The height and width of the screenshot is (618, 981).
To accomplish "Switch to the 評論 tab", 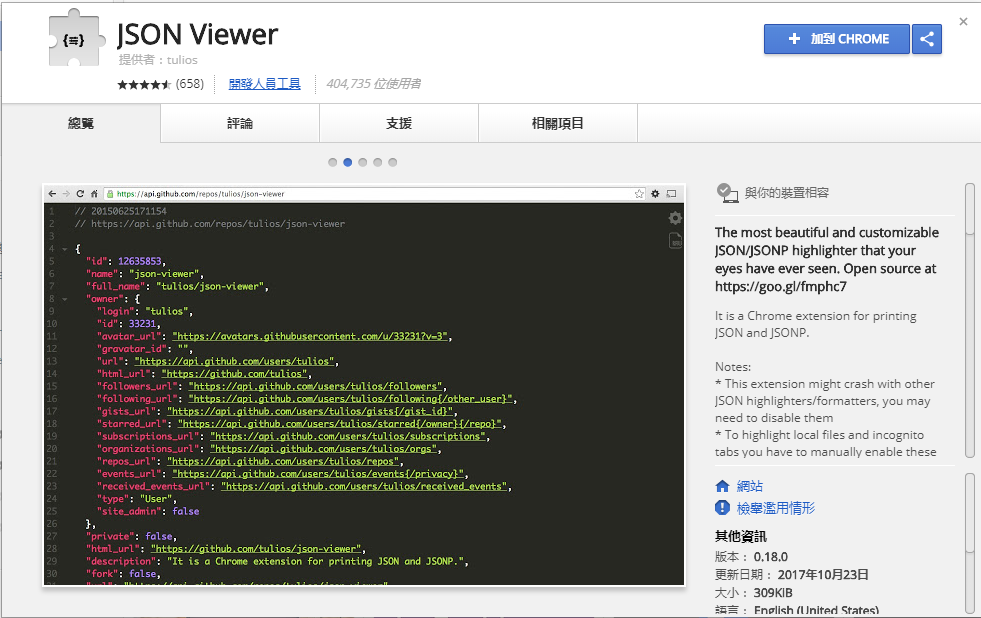I will tap(239, 123).
